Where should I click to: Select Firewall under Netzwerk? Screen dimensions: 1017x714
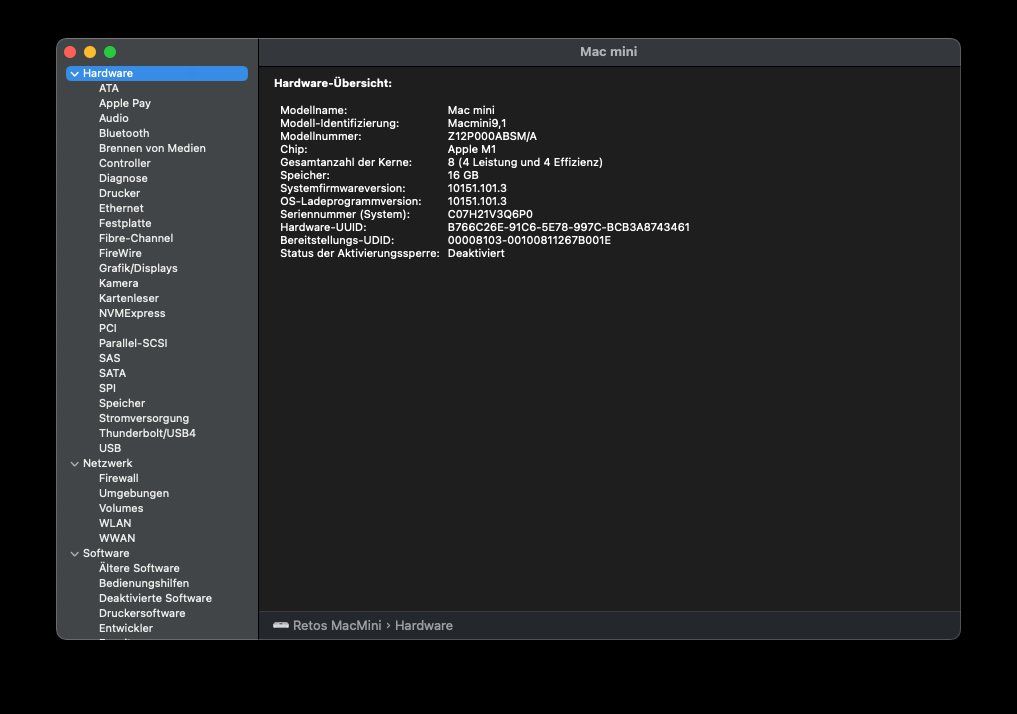[119, 478]
